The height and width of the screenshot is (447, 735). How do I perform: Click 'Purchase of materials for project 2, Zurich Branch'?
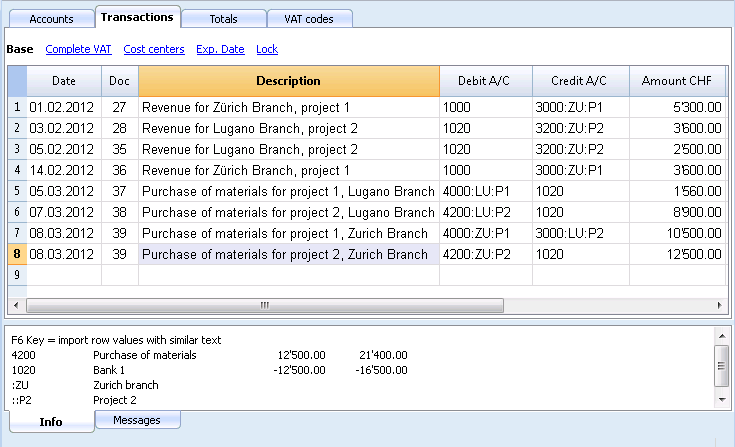click(x=289, y=254)
